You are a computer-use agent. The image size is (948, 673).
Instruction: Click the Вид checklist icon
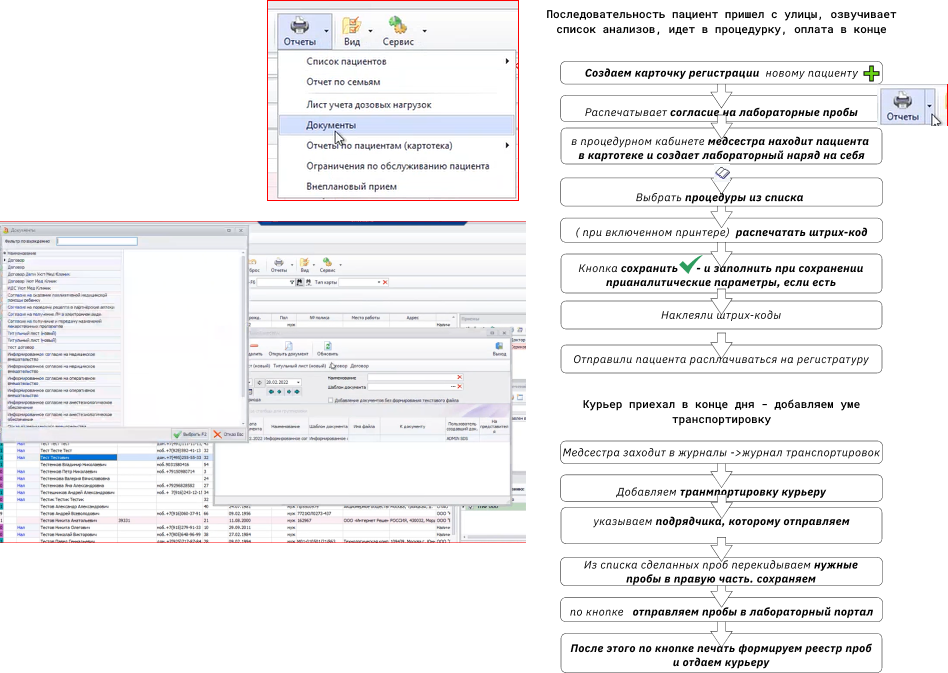click(x=351, y=23)
